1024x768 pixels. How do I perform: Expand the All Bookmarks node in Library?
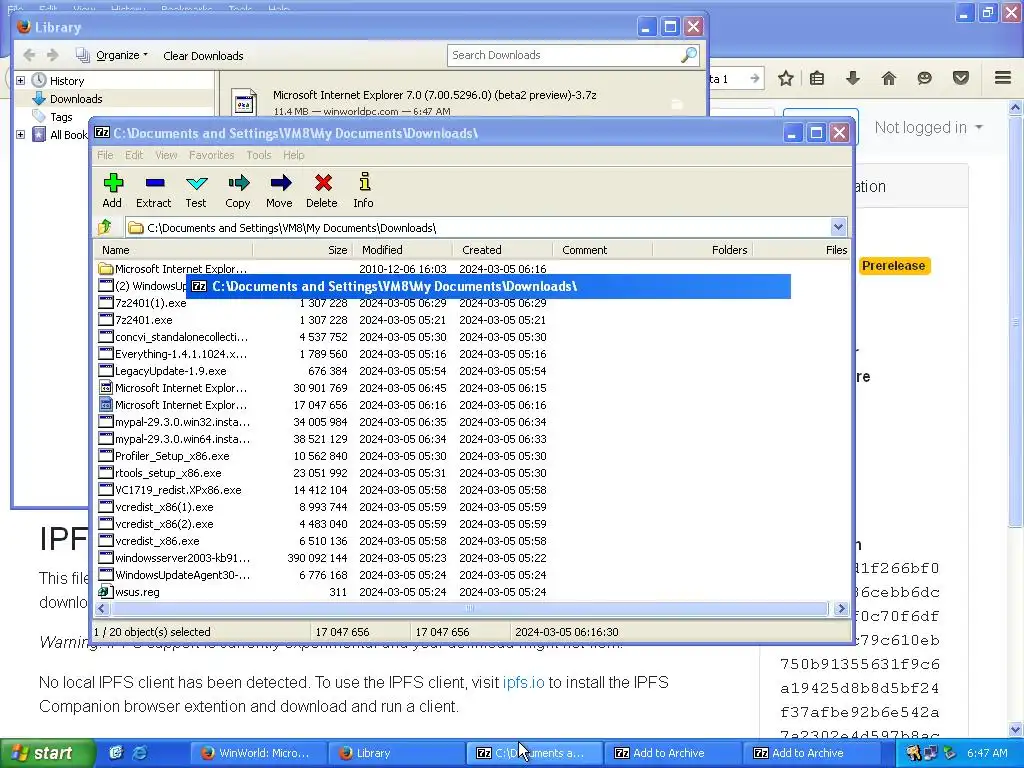pyautogui.click(x=20, y=135)
